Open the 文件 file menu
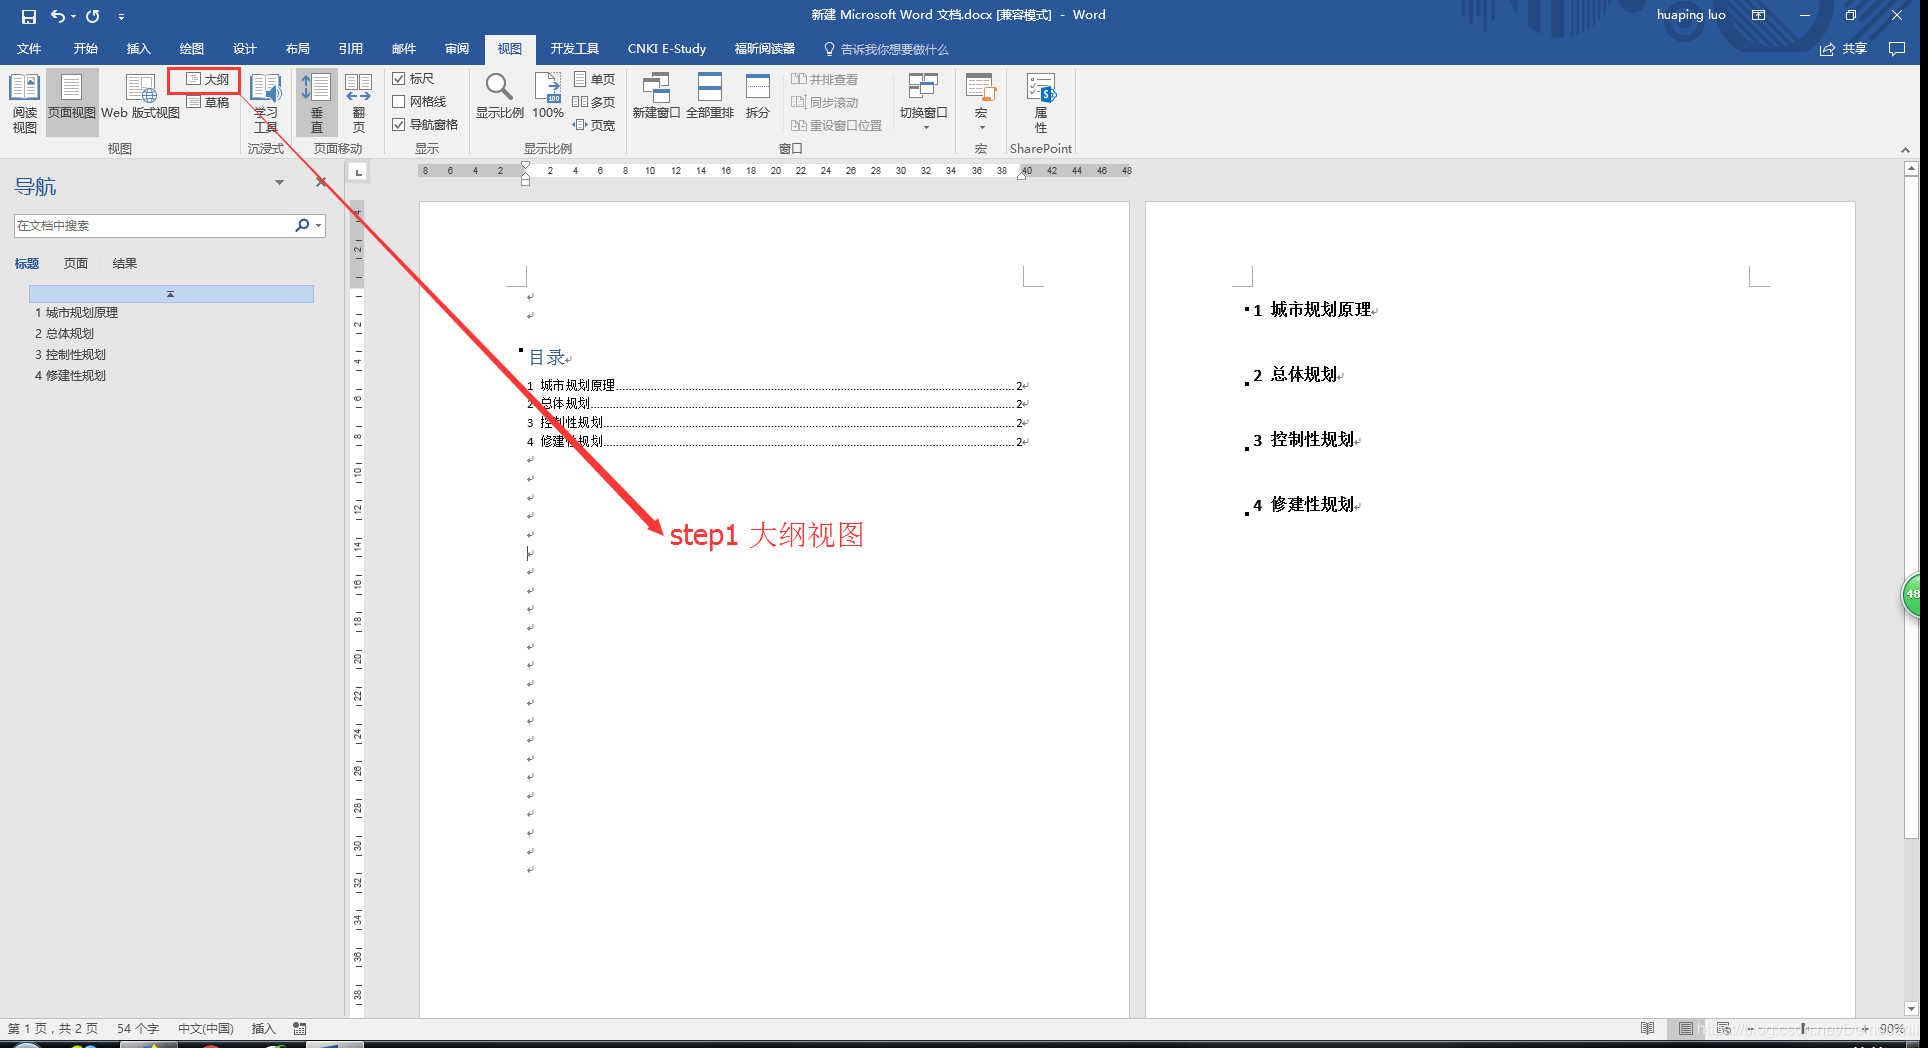Screen dimensions: 1928x1048 29,49
